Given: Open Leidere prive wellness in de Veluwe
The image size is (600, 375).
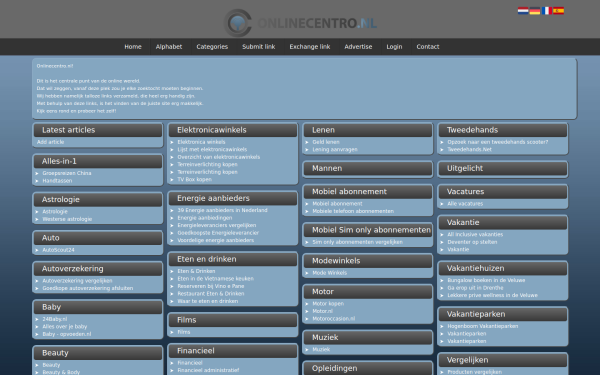Looking at the screenshot, I should point(492,295).
